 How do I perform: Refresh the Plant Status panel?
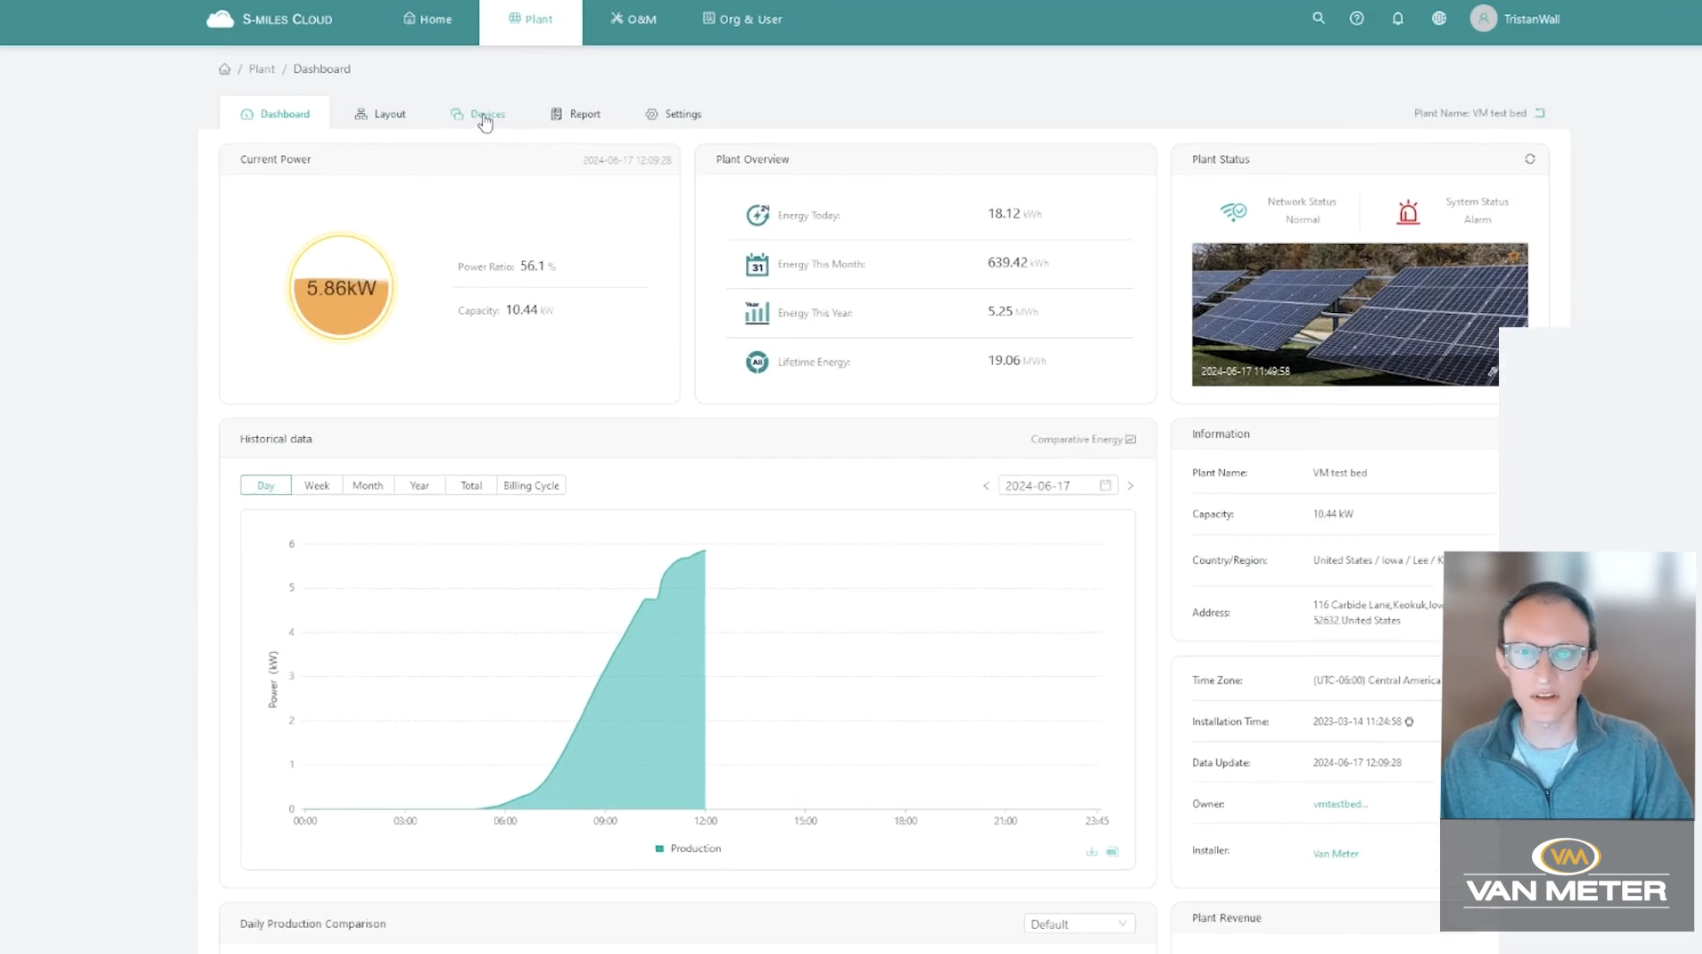tap(1530, 158)
